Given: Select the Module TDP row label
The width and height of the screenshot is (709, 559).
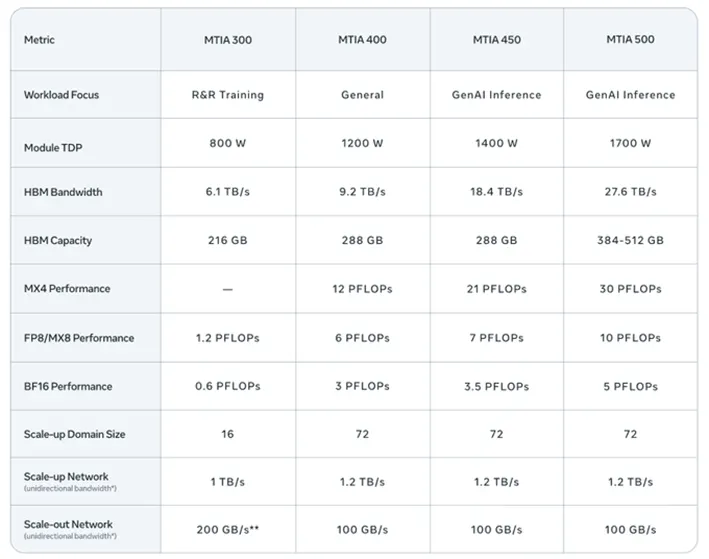Looking at the screenshot, I should [53, 148].
